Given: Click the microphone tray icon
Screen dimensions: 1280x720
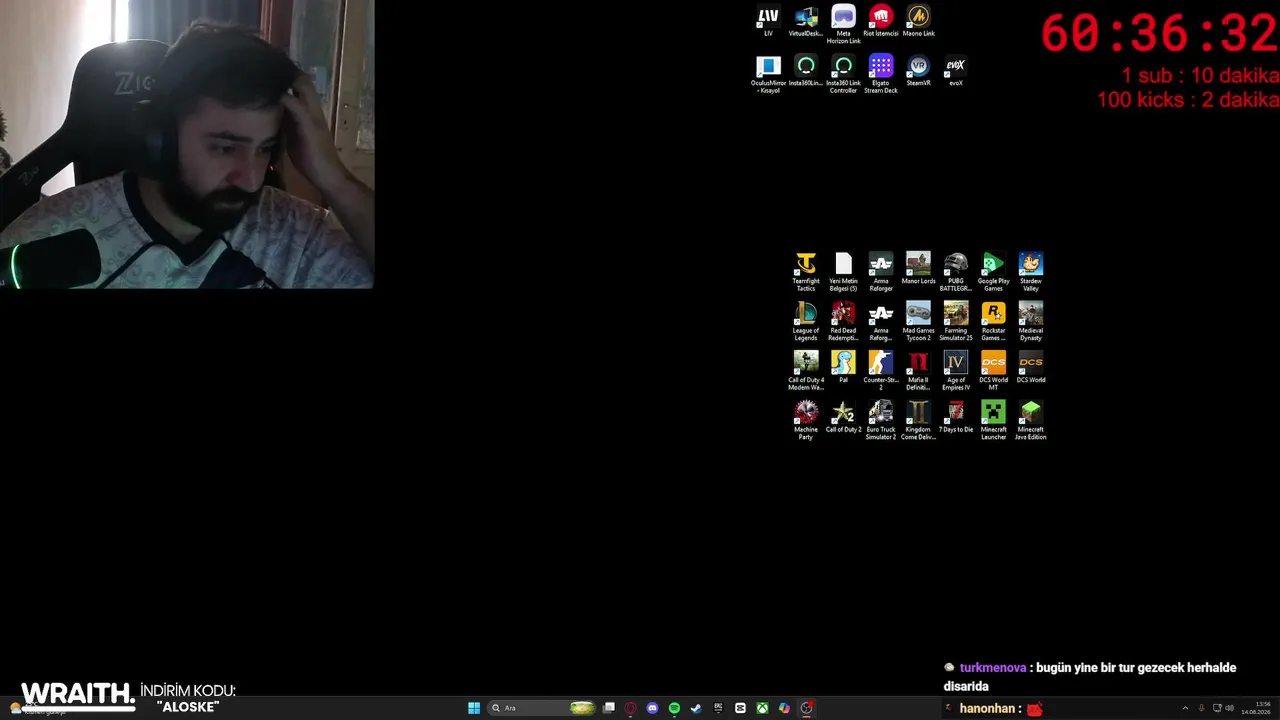Looking at the screenshot, I should (1201, 708).
